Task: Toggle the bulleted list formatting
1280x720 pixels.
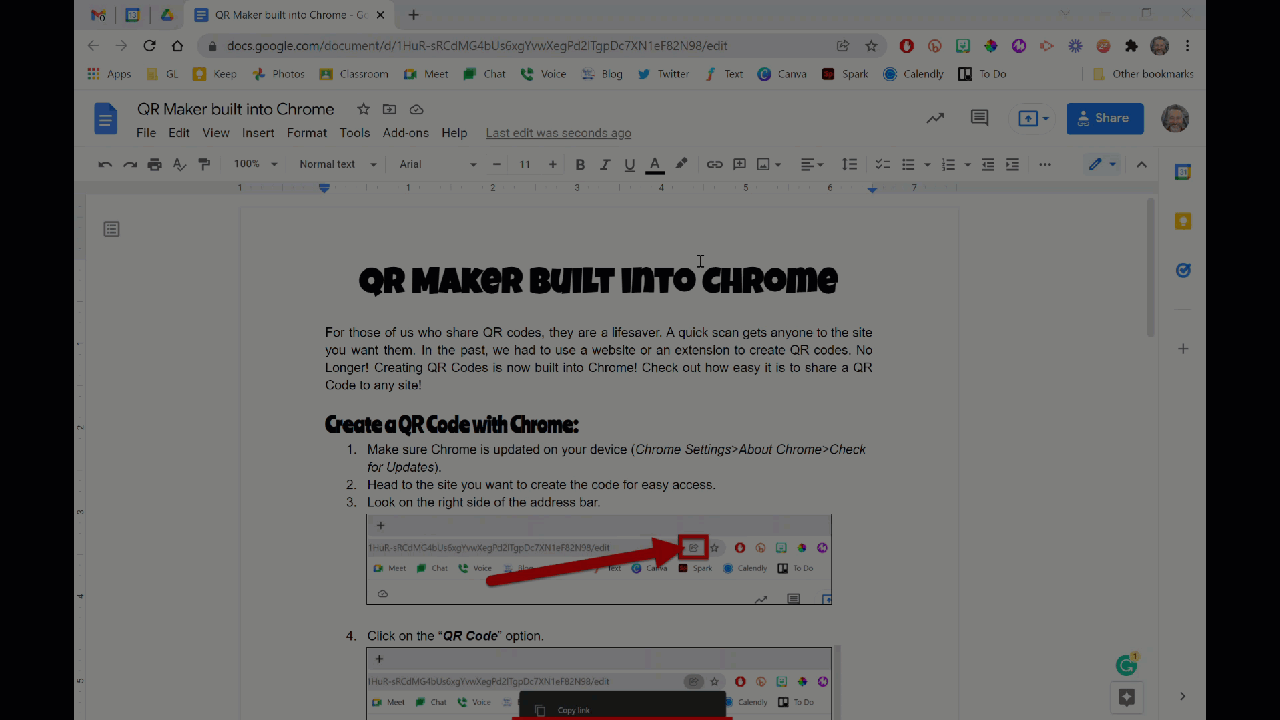Action: tap(908, 164)
